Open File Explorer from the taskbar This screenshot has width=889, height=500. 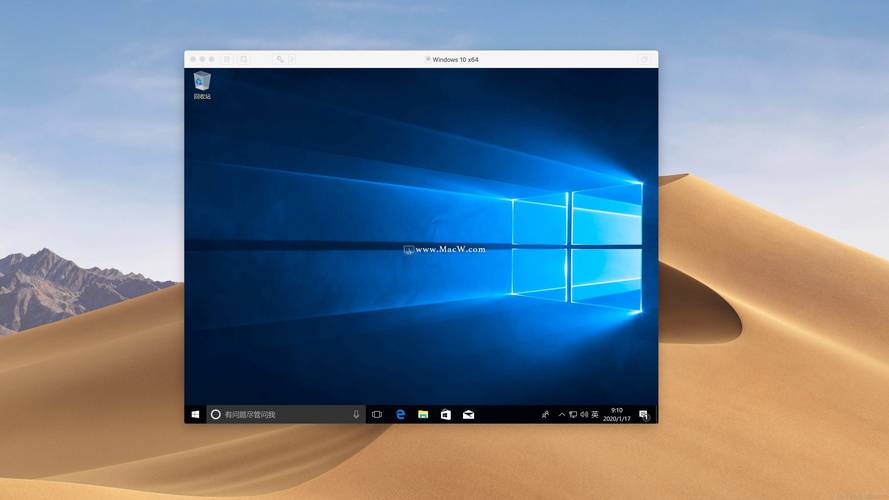(423, 414)
